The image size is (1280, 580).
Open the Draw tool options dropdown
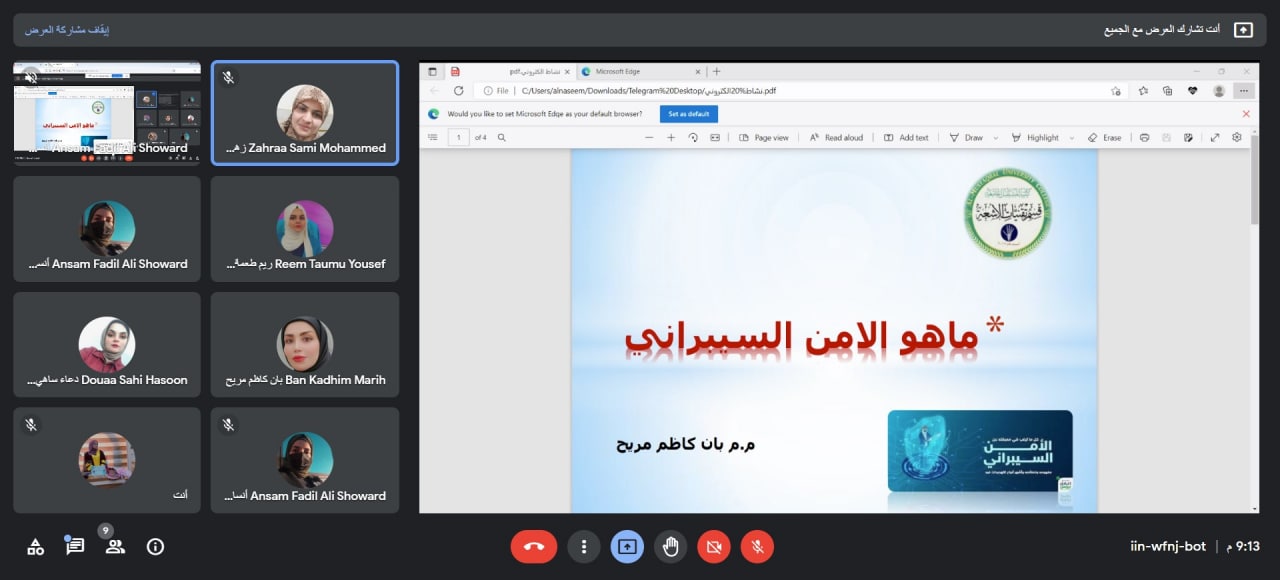tap(997, 137)
